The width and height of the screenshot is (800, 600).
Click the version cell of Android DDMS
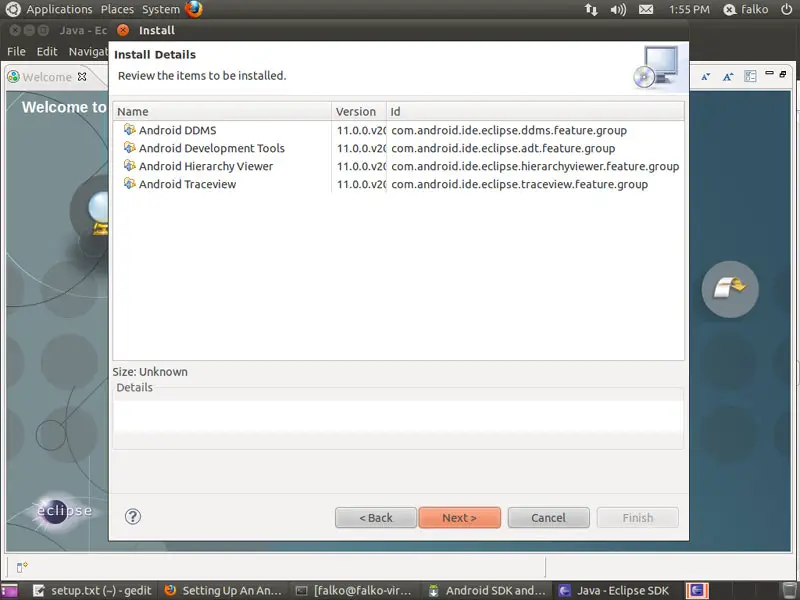click(361, 130)
